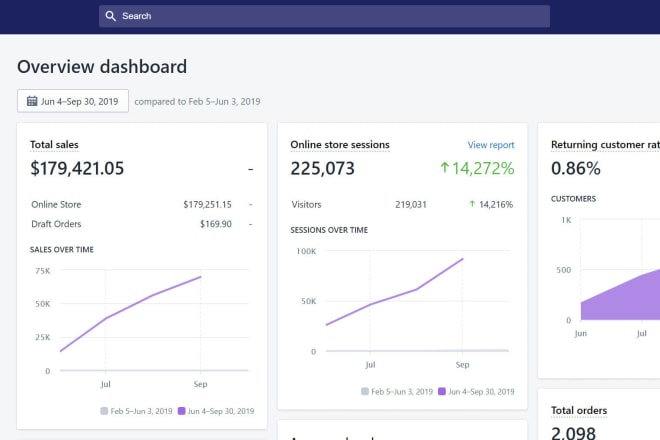Click the green 14,272% increase indicator
Image resolution: width=660 pixels, height=440 pixels.
(477, 168)
